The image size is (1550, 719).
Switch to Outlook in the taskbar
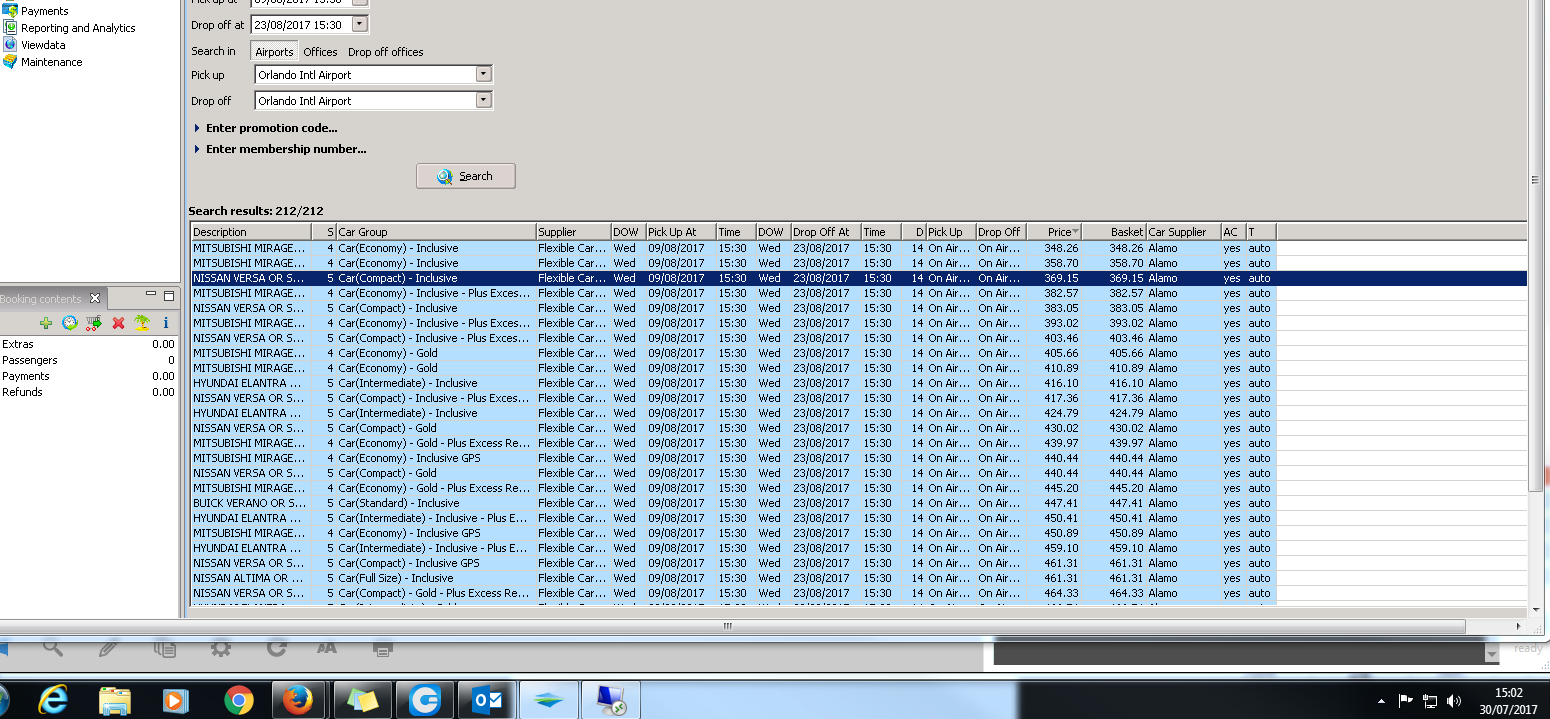coord(487,700)
